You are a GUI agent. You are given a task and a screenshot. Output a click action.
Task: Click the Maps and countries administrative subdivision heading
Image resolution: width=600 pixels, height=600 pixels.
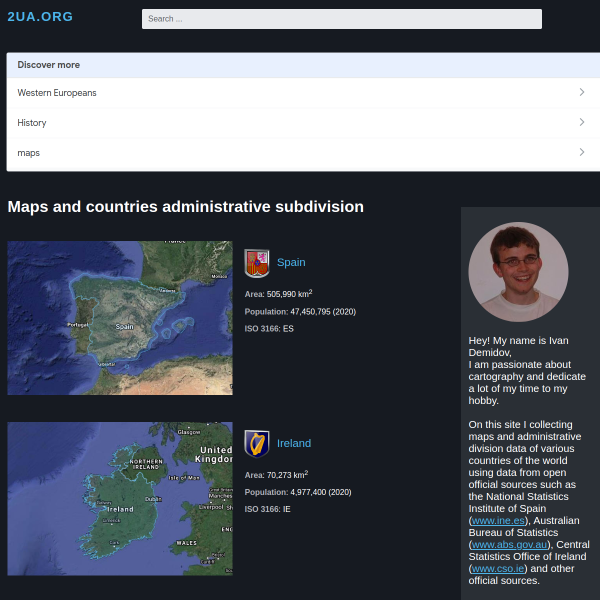click(186, 207)
